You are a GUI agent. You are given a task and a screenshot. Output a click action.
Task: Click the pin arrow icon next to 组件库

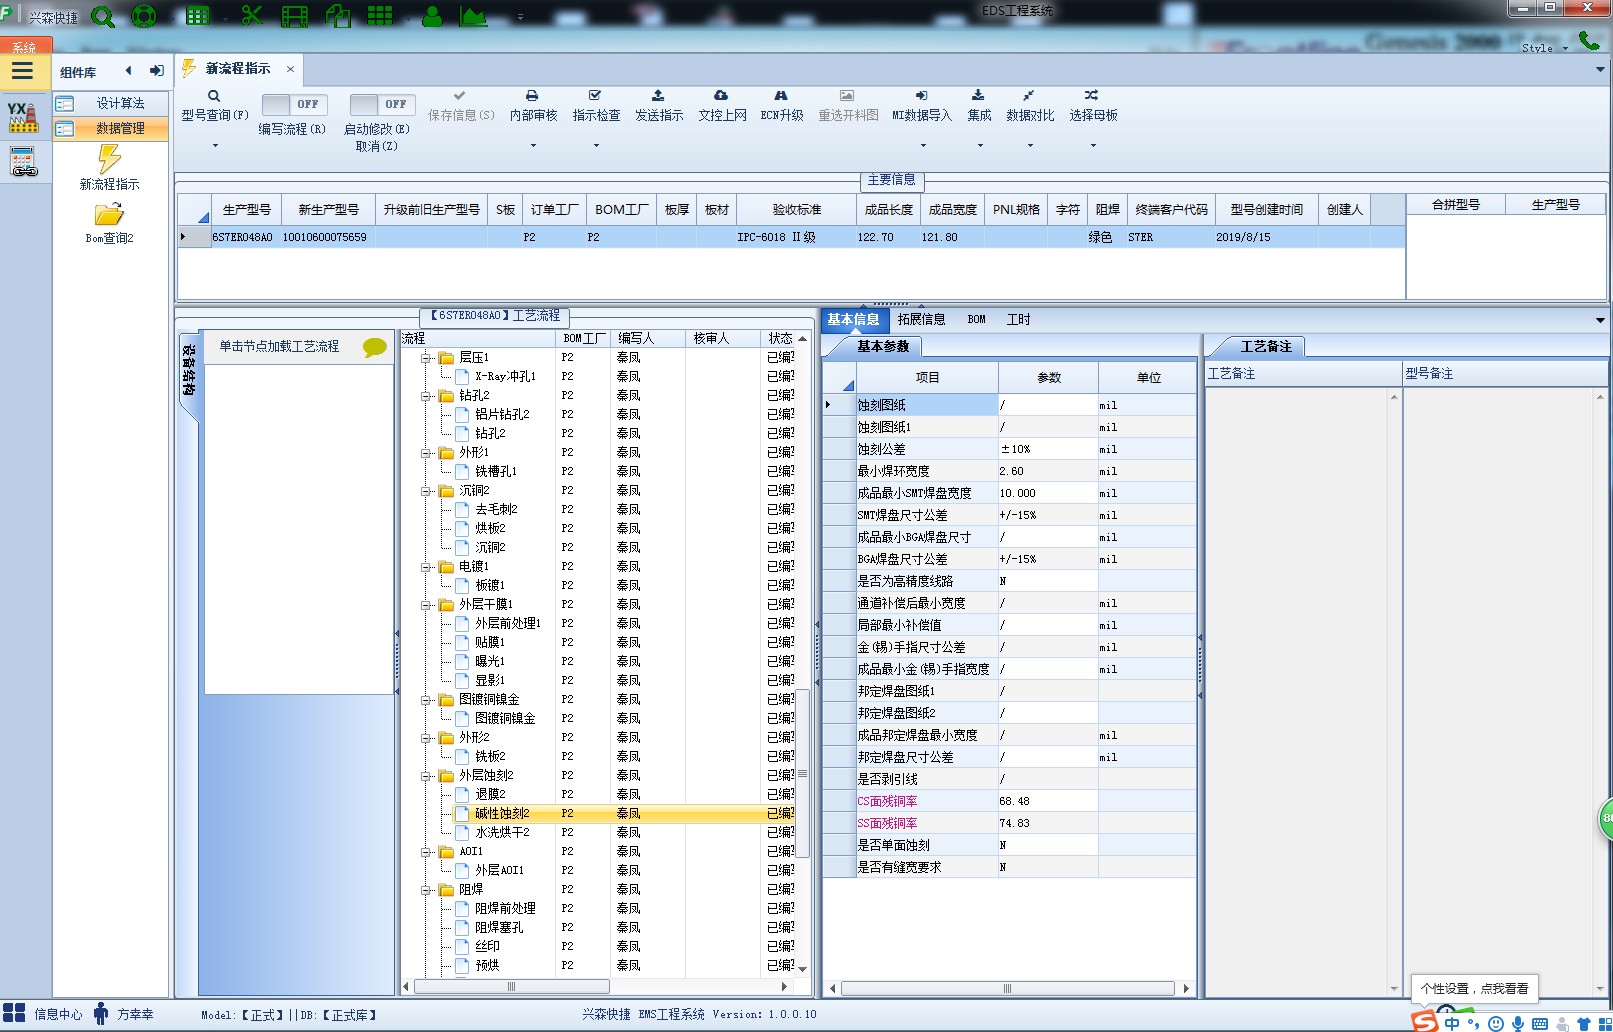[x=156, y=71]
